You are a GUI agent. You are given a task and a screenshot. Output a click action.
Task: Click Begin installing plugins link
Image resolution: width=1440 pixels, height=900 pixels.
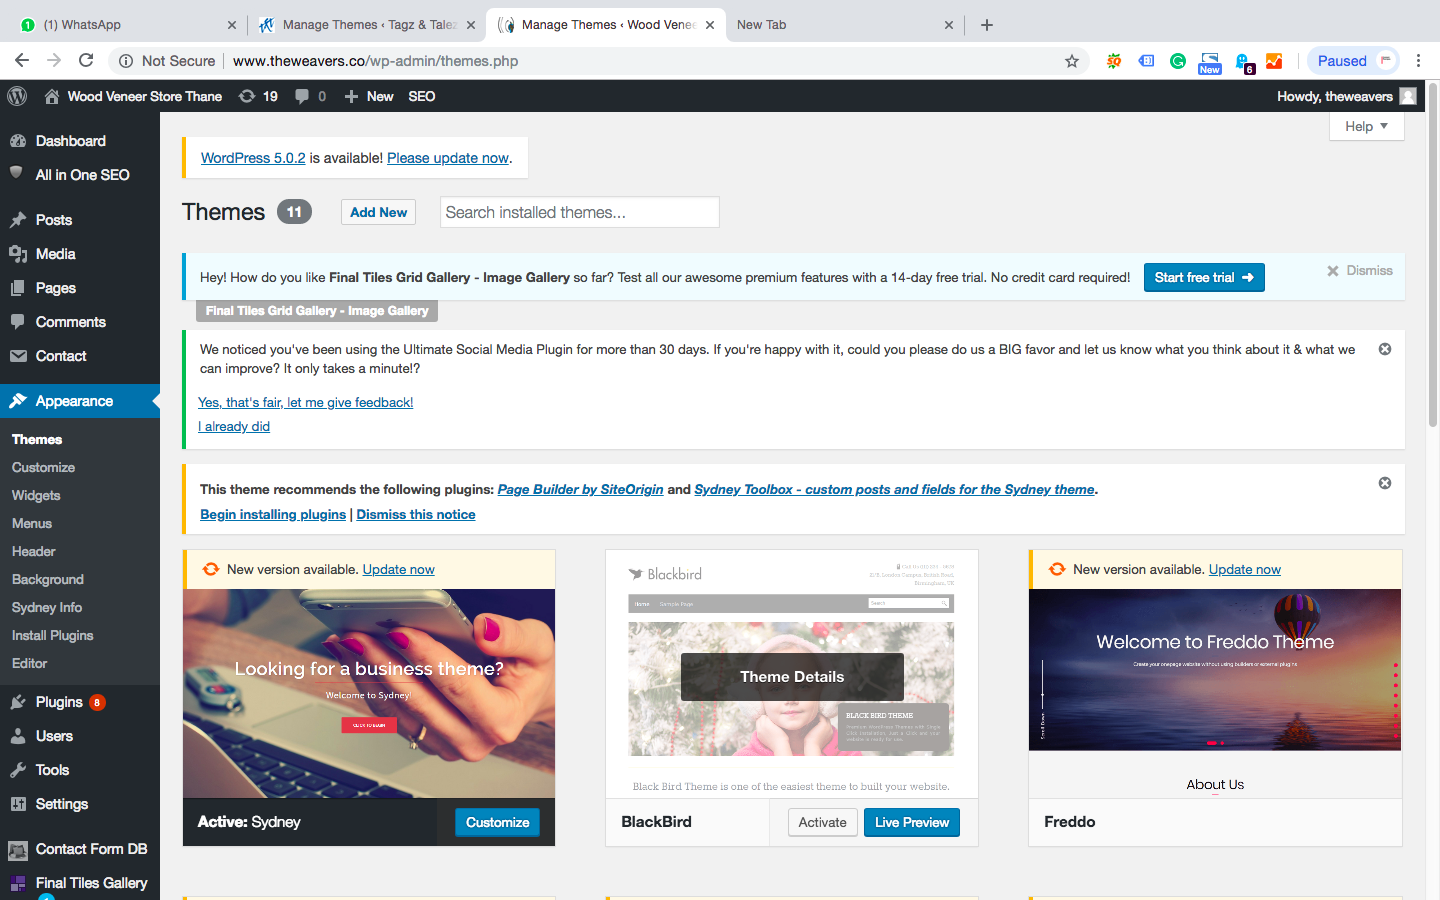click(273, 514)
